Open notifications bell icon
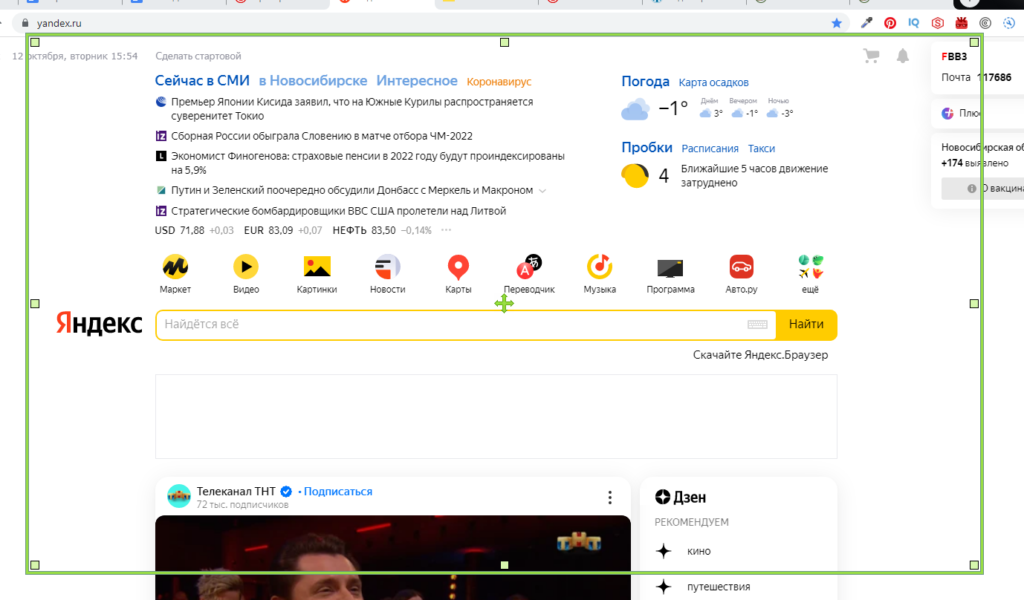The image size is (1024, 600). [903, 55]
